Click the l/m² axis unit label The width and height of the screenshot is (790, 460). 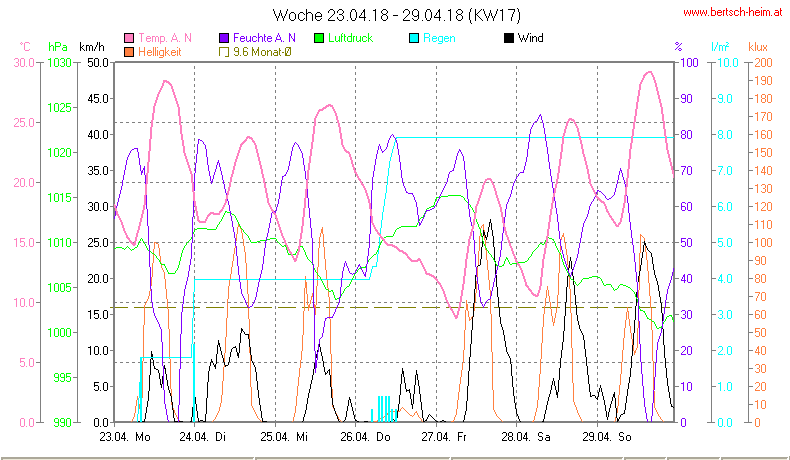[720, 47]
